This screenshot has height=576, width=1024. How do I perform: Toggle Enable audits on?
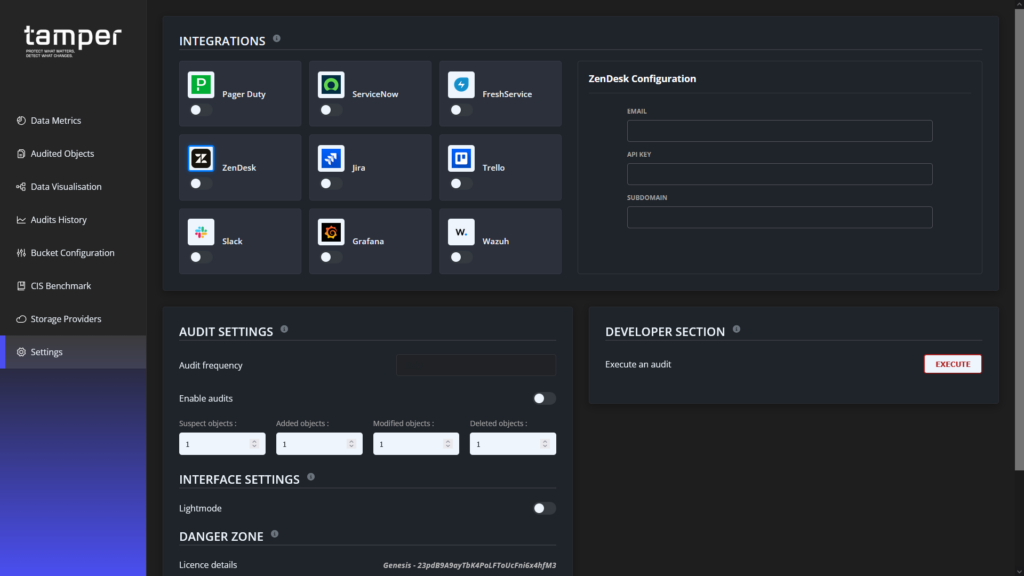[543, 398]
